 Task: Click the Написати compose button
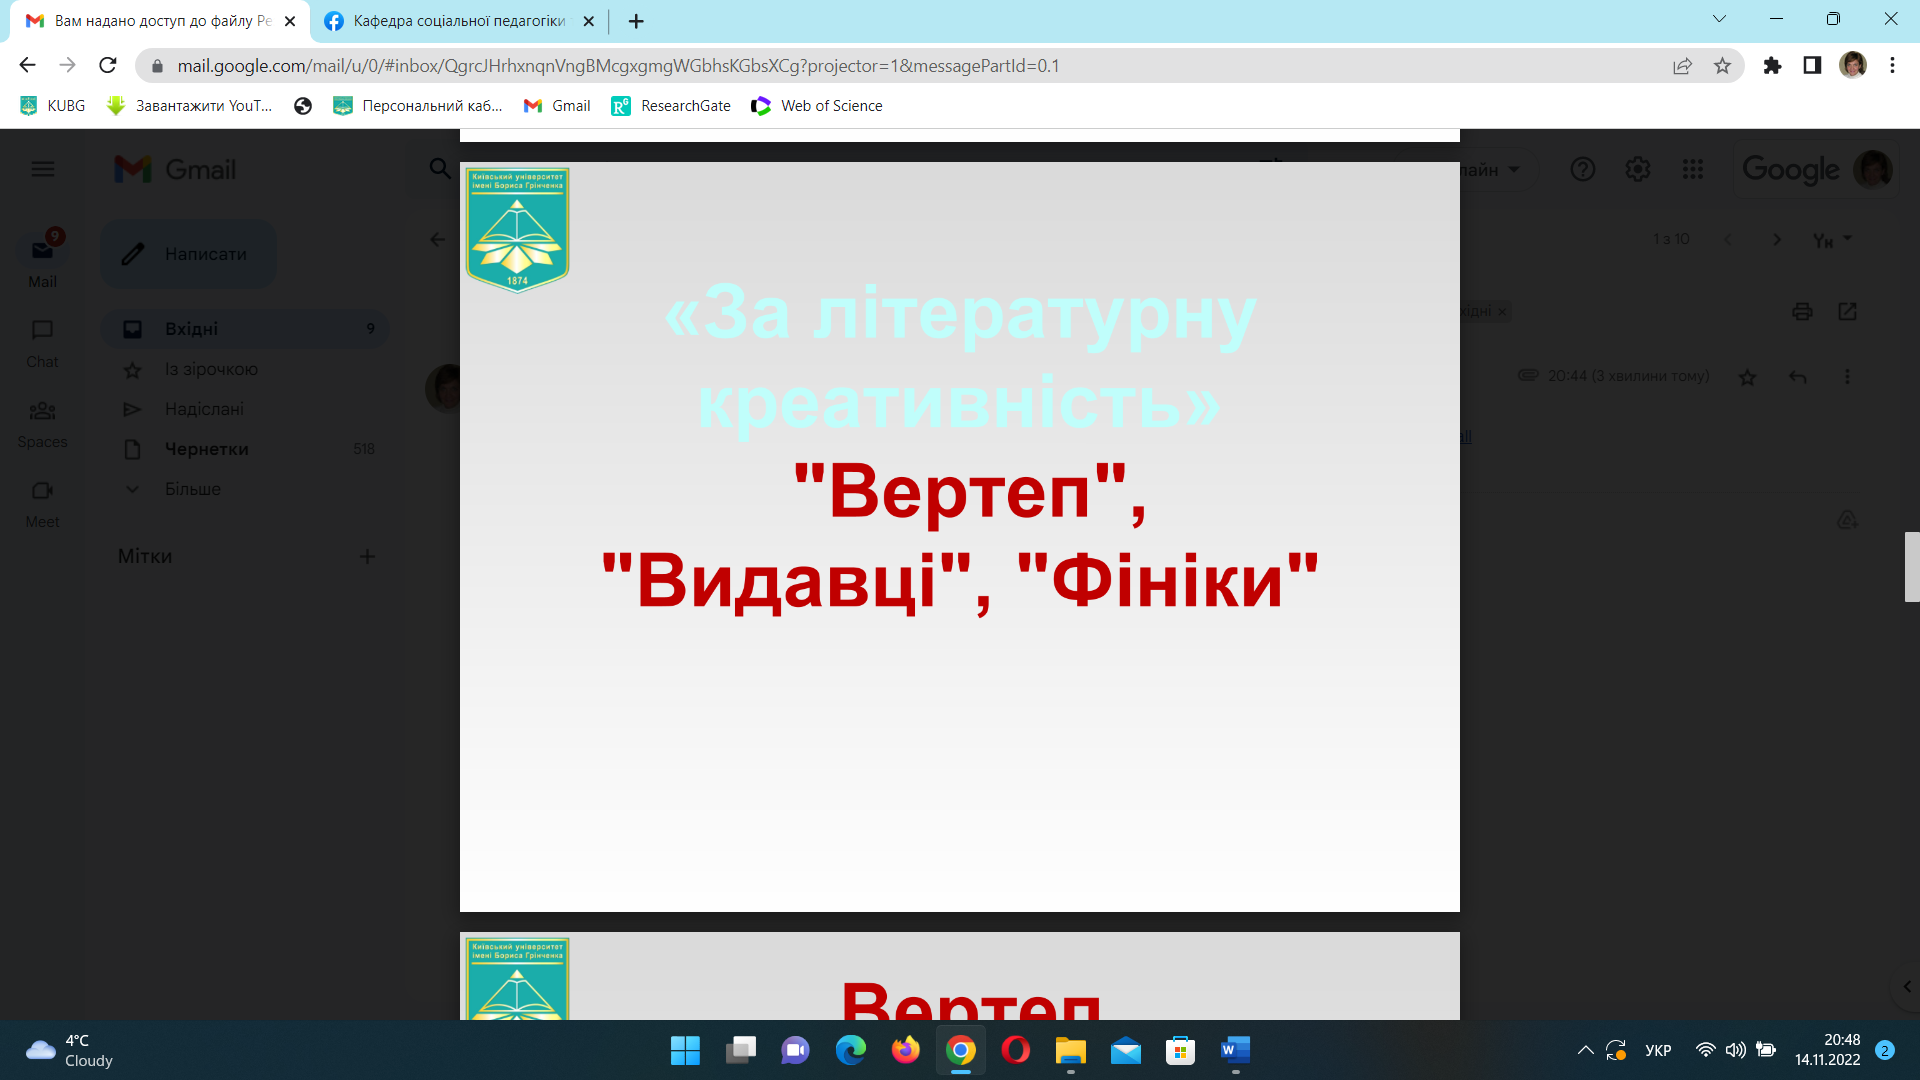pyautogui.click(x=188, y=254)
